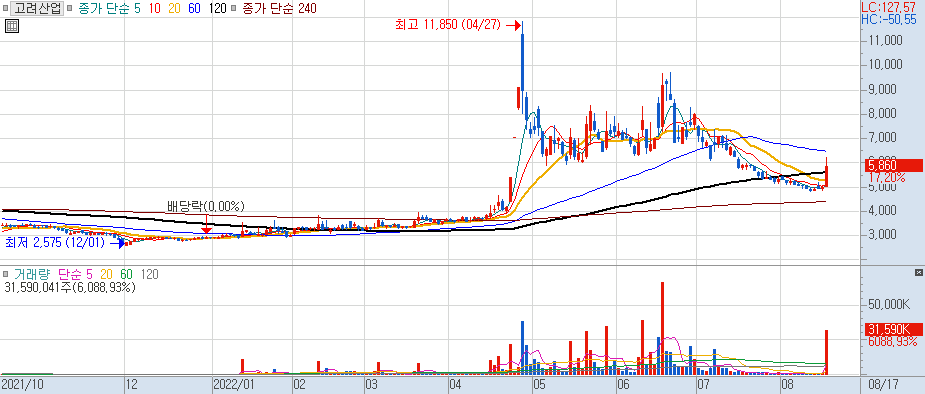Click the 거래량 volume indicator label
Screen dimensions: 925x394
coord(31,274)
